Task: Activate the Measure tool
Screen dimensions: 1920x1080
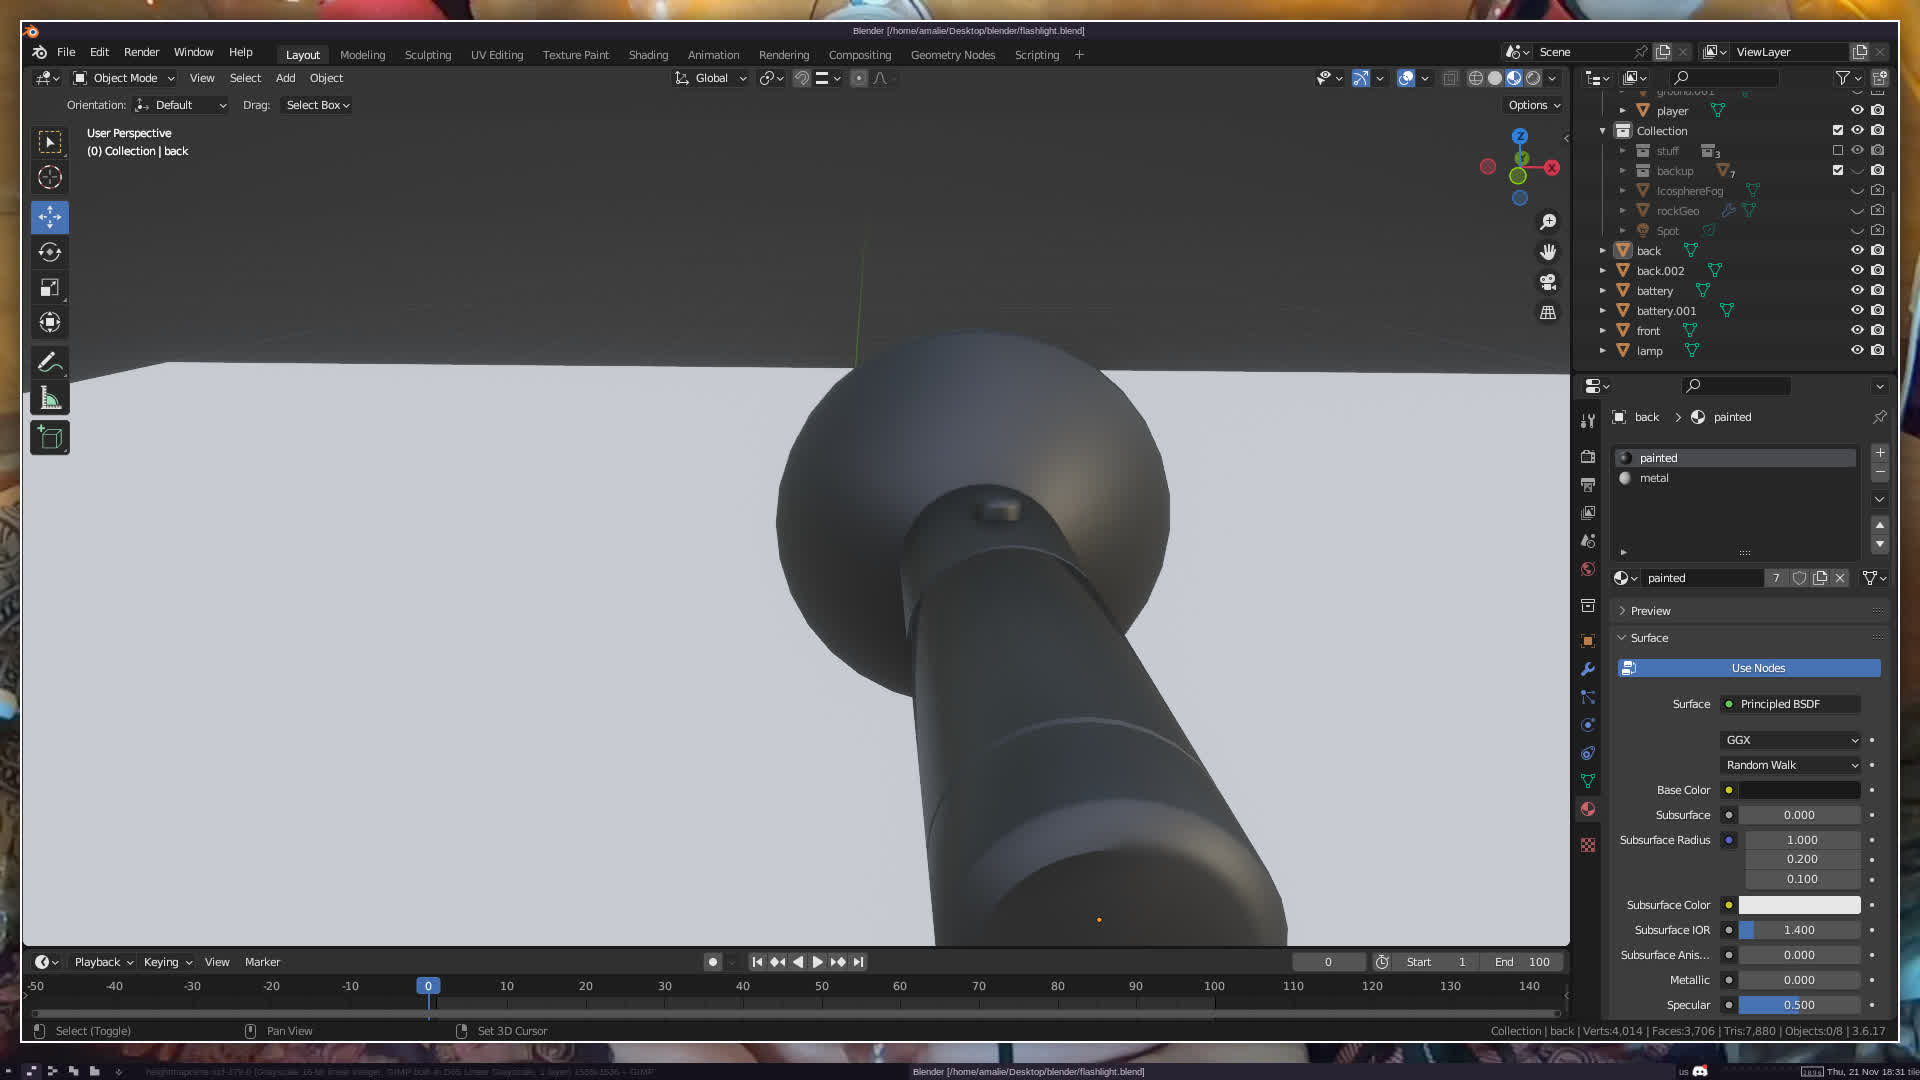Action: (50, 399)
